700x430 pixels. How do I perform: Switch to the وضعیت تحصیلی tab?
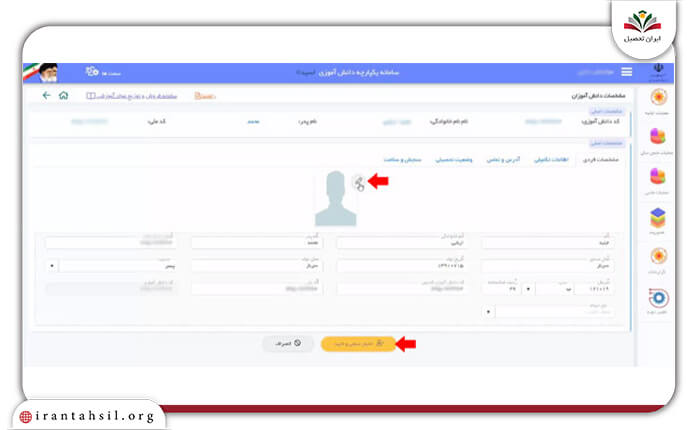pyautogui.click(x=454, y=159)
